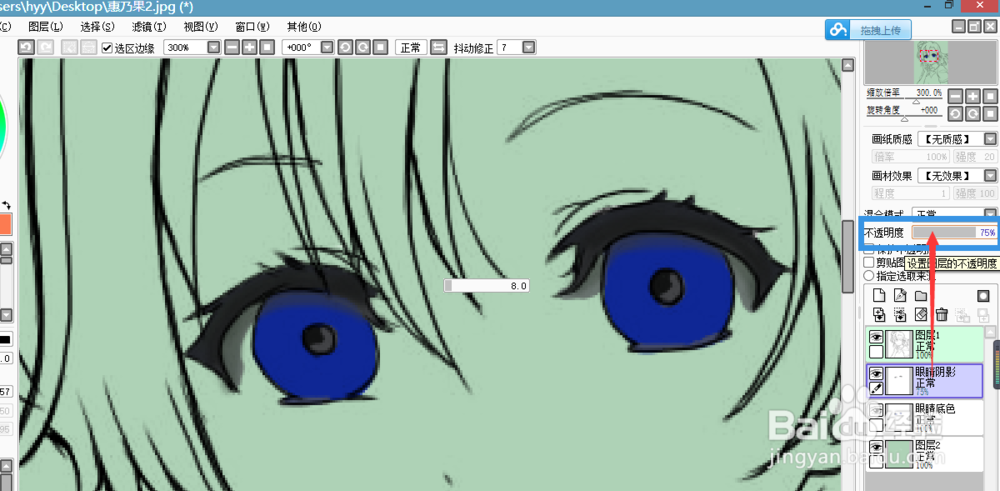Open the 抖动修正 value dropdown
Viewport: 1000px width, 491px height.
click(529, 48)
